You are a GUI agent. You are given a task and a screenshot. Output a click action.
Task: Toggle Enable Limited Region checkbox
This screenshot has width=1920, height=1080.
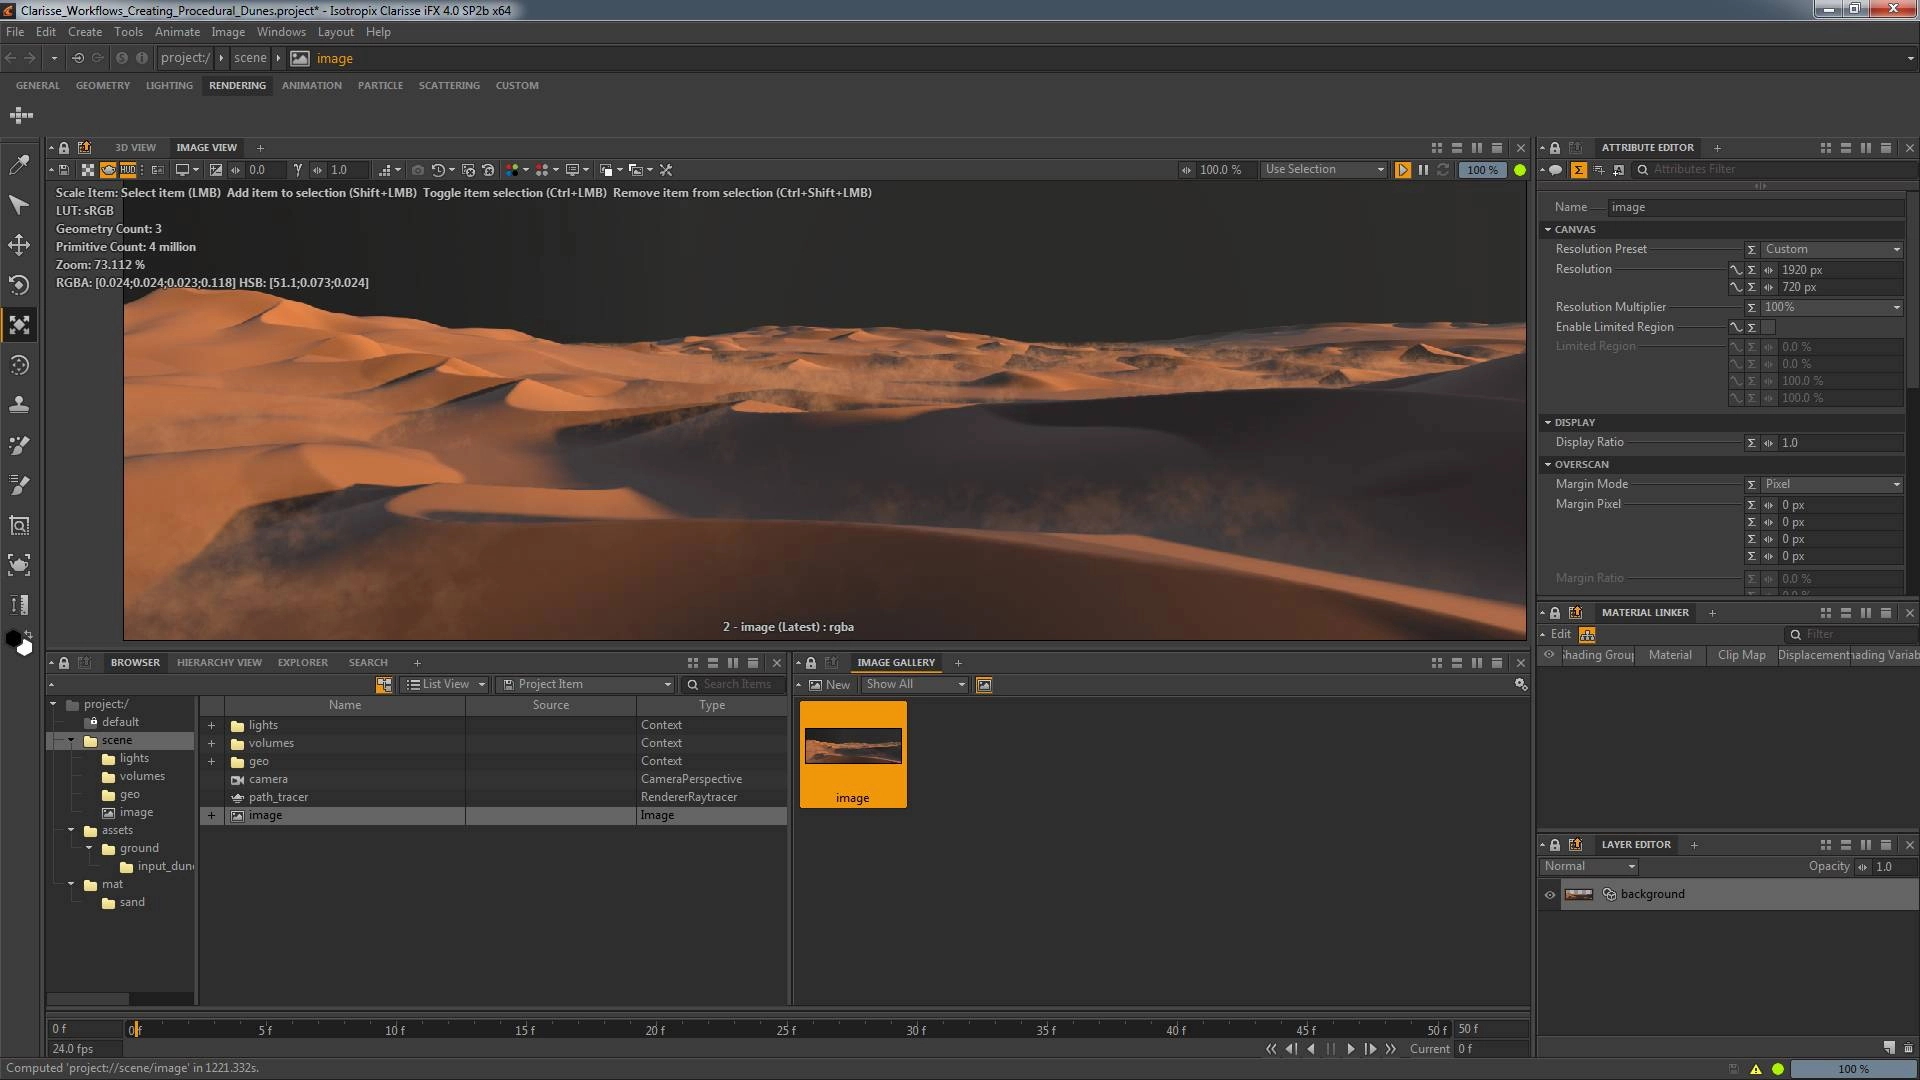(1768, 327)
